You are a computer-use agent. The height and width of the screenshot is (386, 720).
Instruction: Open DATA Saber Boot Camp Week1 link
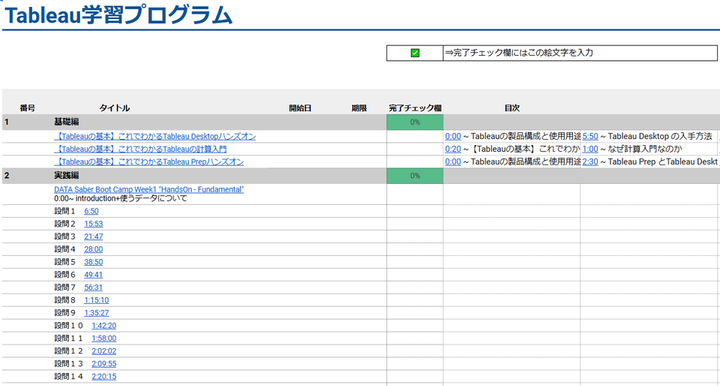149,189
